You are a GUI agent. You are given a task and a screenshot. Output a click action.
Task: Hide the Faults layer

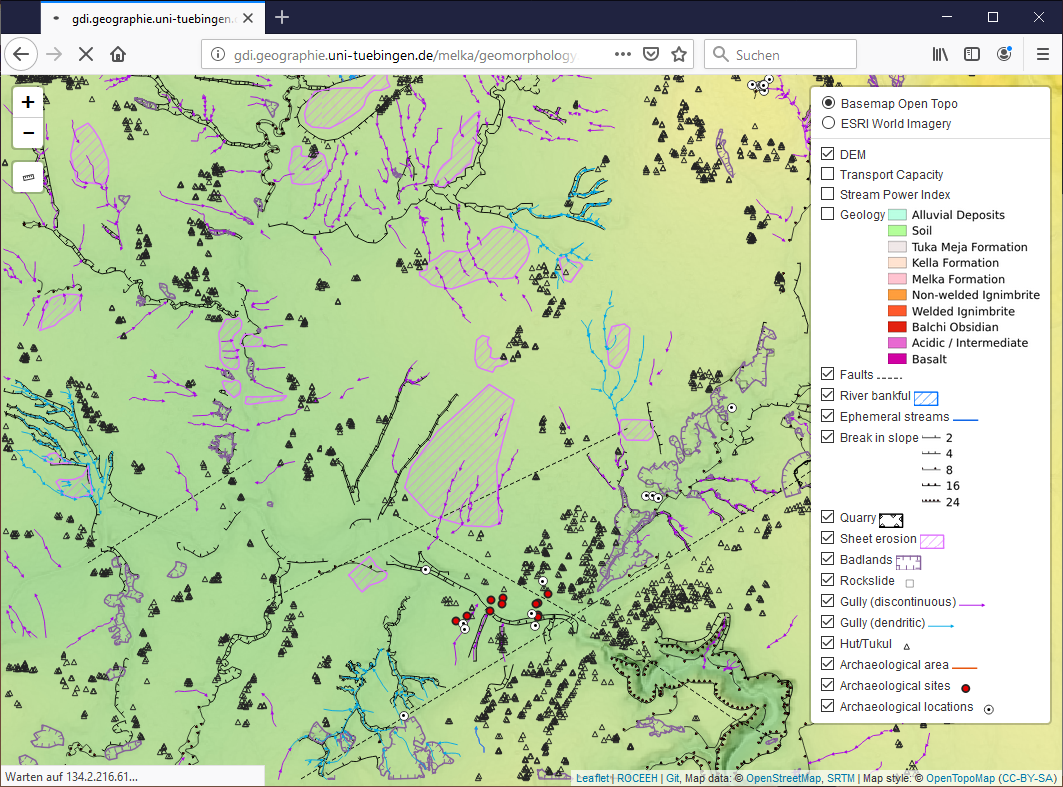827,374
